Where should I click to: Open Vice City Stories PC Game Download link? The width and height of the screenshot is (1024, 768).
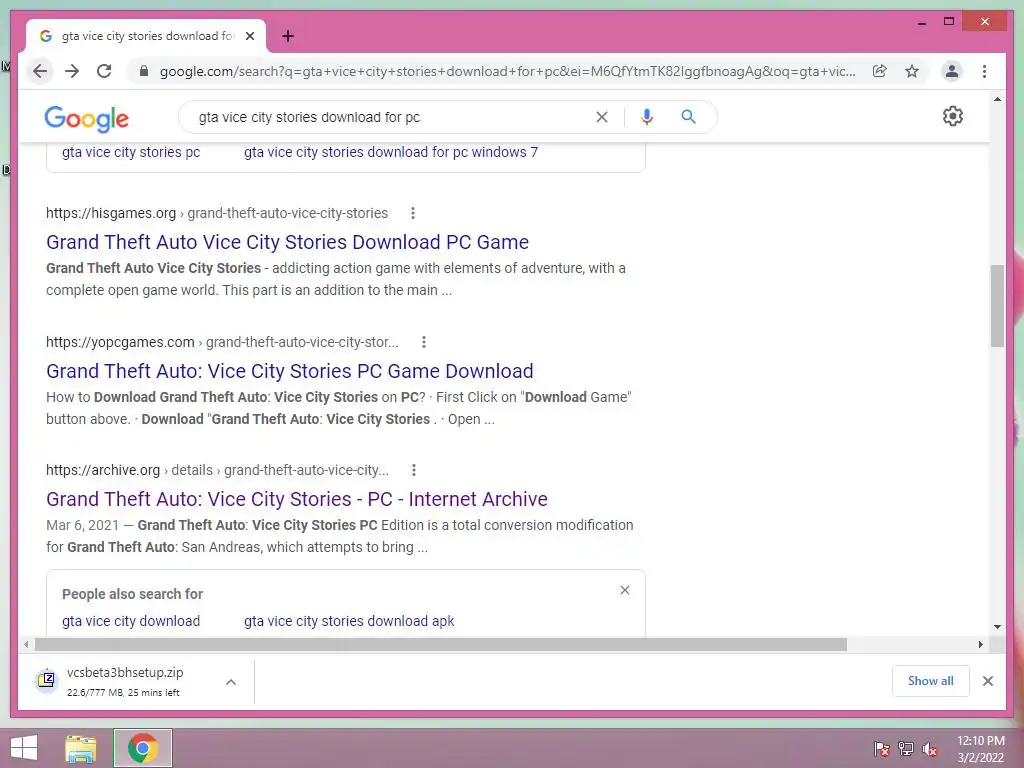point(289,371)
